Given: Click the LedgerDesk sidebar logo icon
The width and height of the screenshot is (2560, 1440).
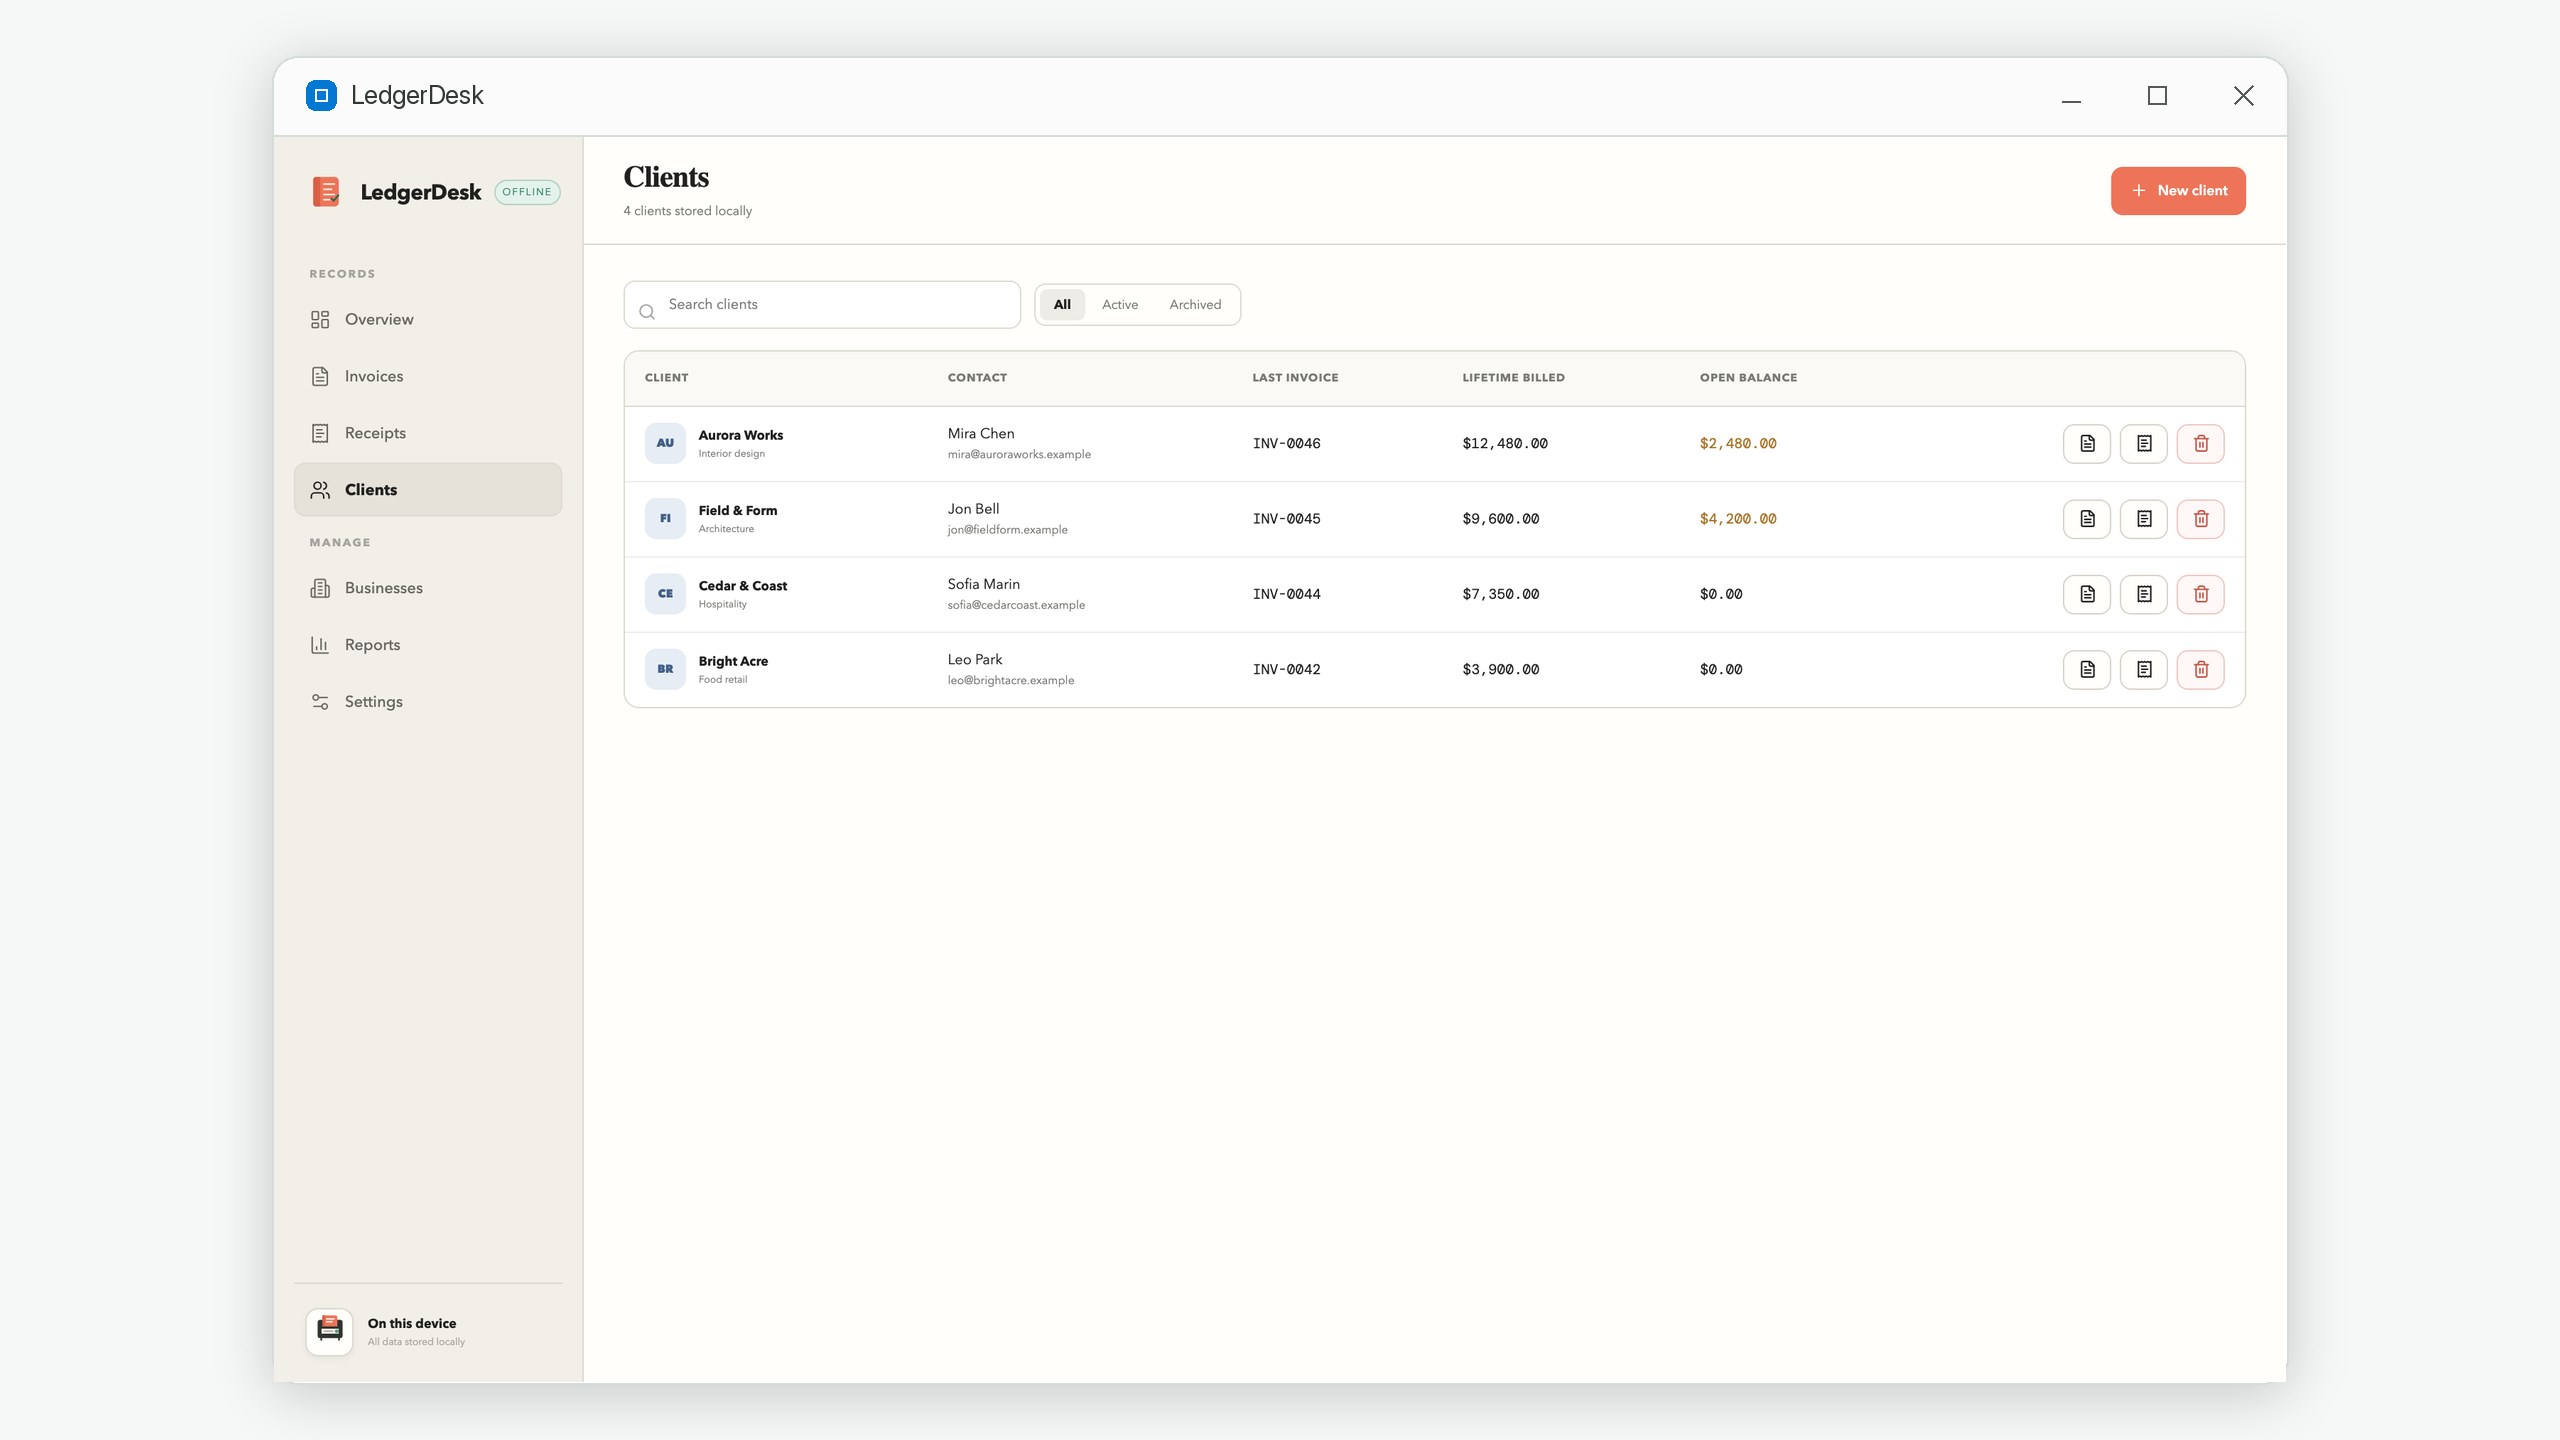Looking at the screenshot, I should 326,191.
